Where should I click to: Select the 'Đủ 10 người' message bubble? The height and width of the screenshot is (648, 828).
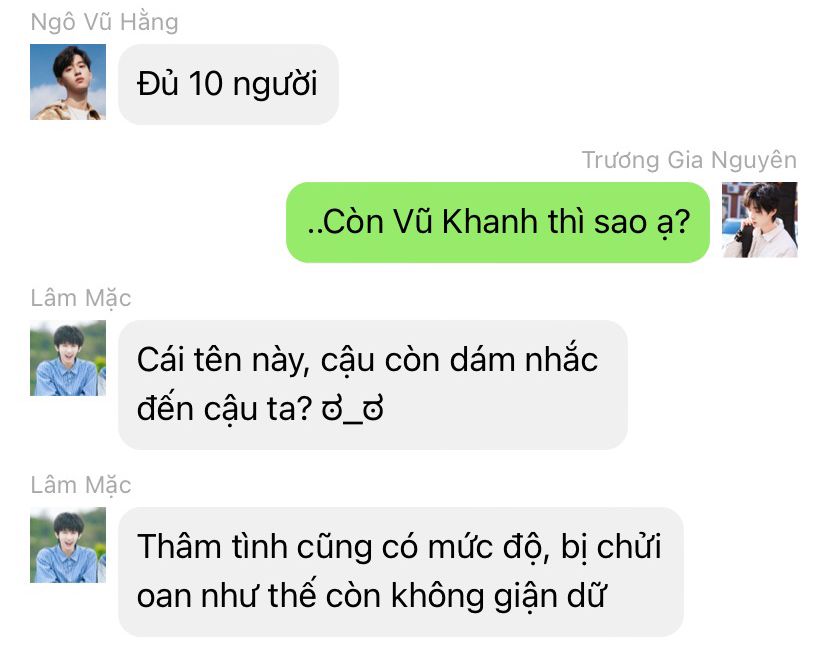228,84
